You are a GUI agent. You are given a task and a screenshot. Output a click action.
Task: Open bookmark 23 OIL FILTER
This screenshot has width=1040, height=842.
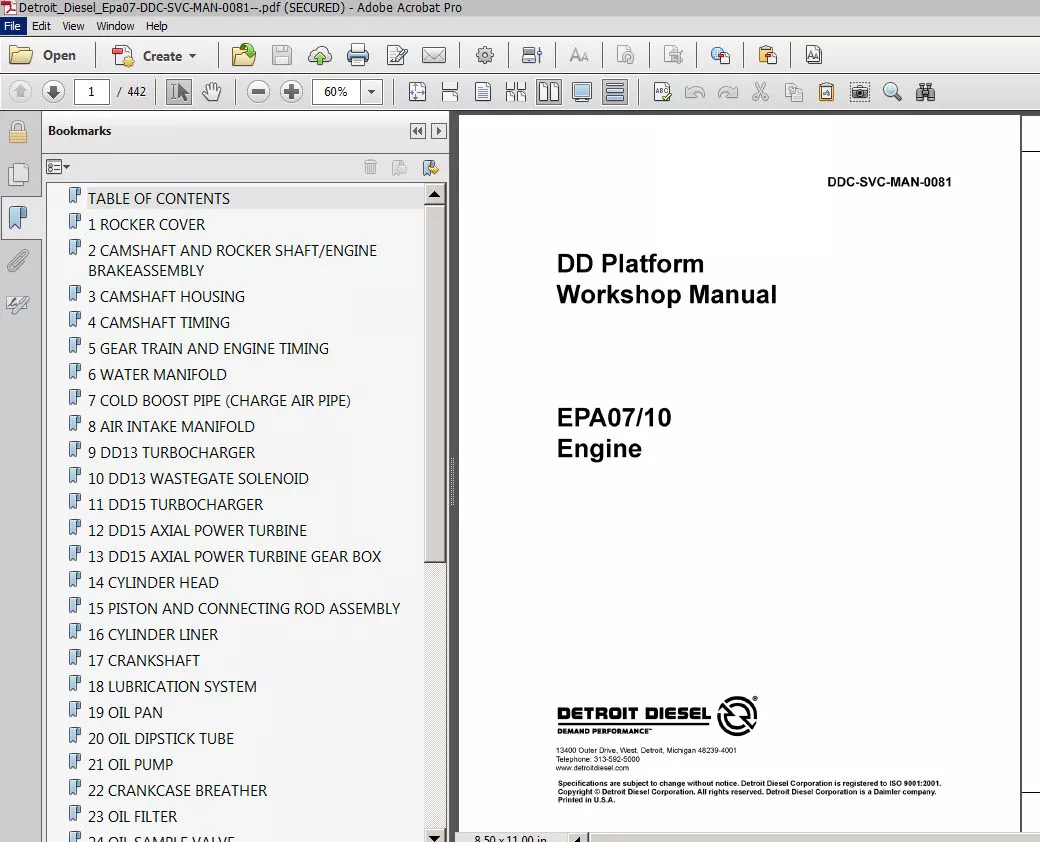(132, 817)
